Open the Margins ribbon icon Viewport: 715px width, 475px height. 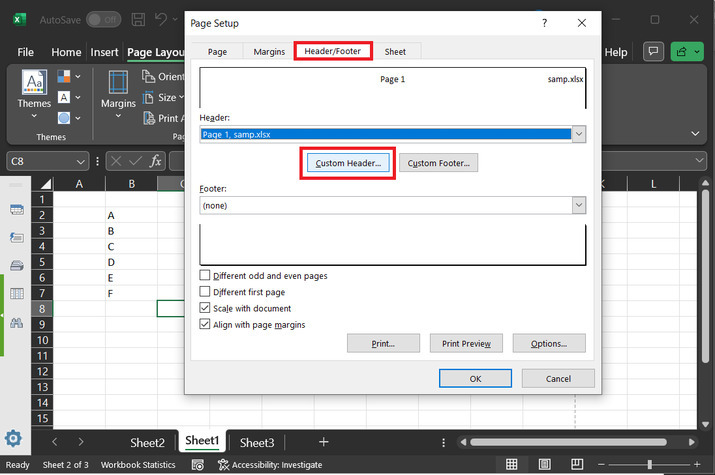[x=118, y=83]
